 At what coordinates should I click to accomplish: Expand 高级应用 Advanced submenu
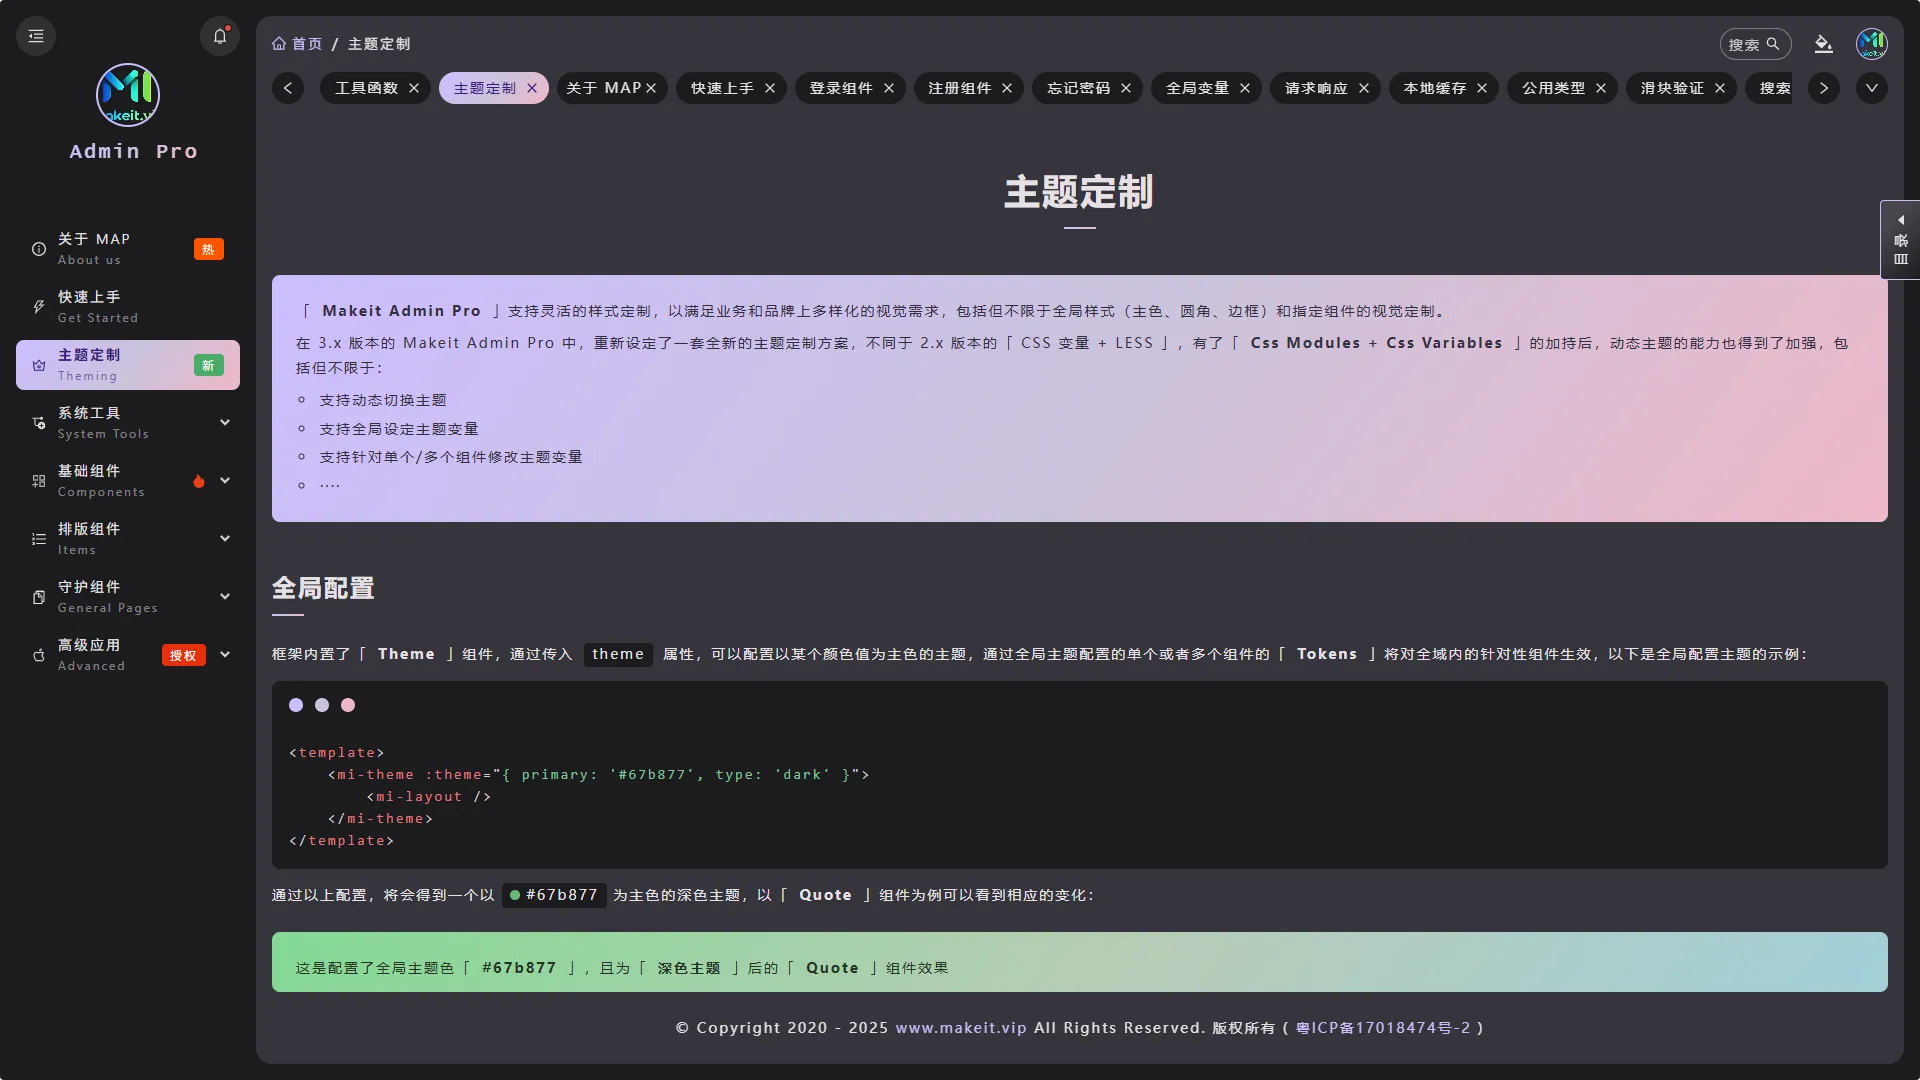128,655
